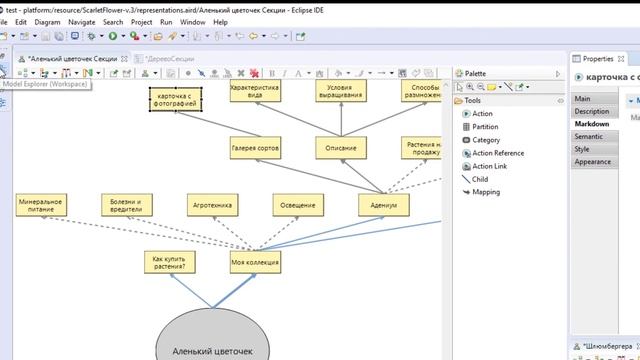640x360 pixels.
Task: Open the Semantic properties tab
Action: click(594, 136)
